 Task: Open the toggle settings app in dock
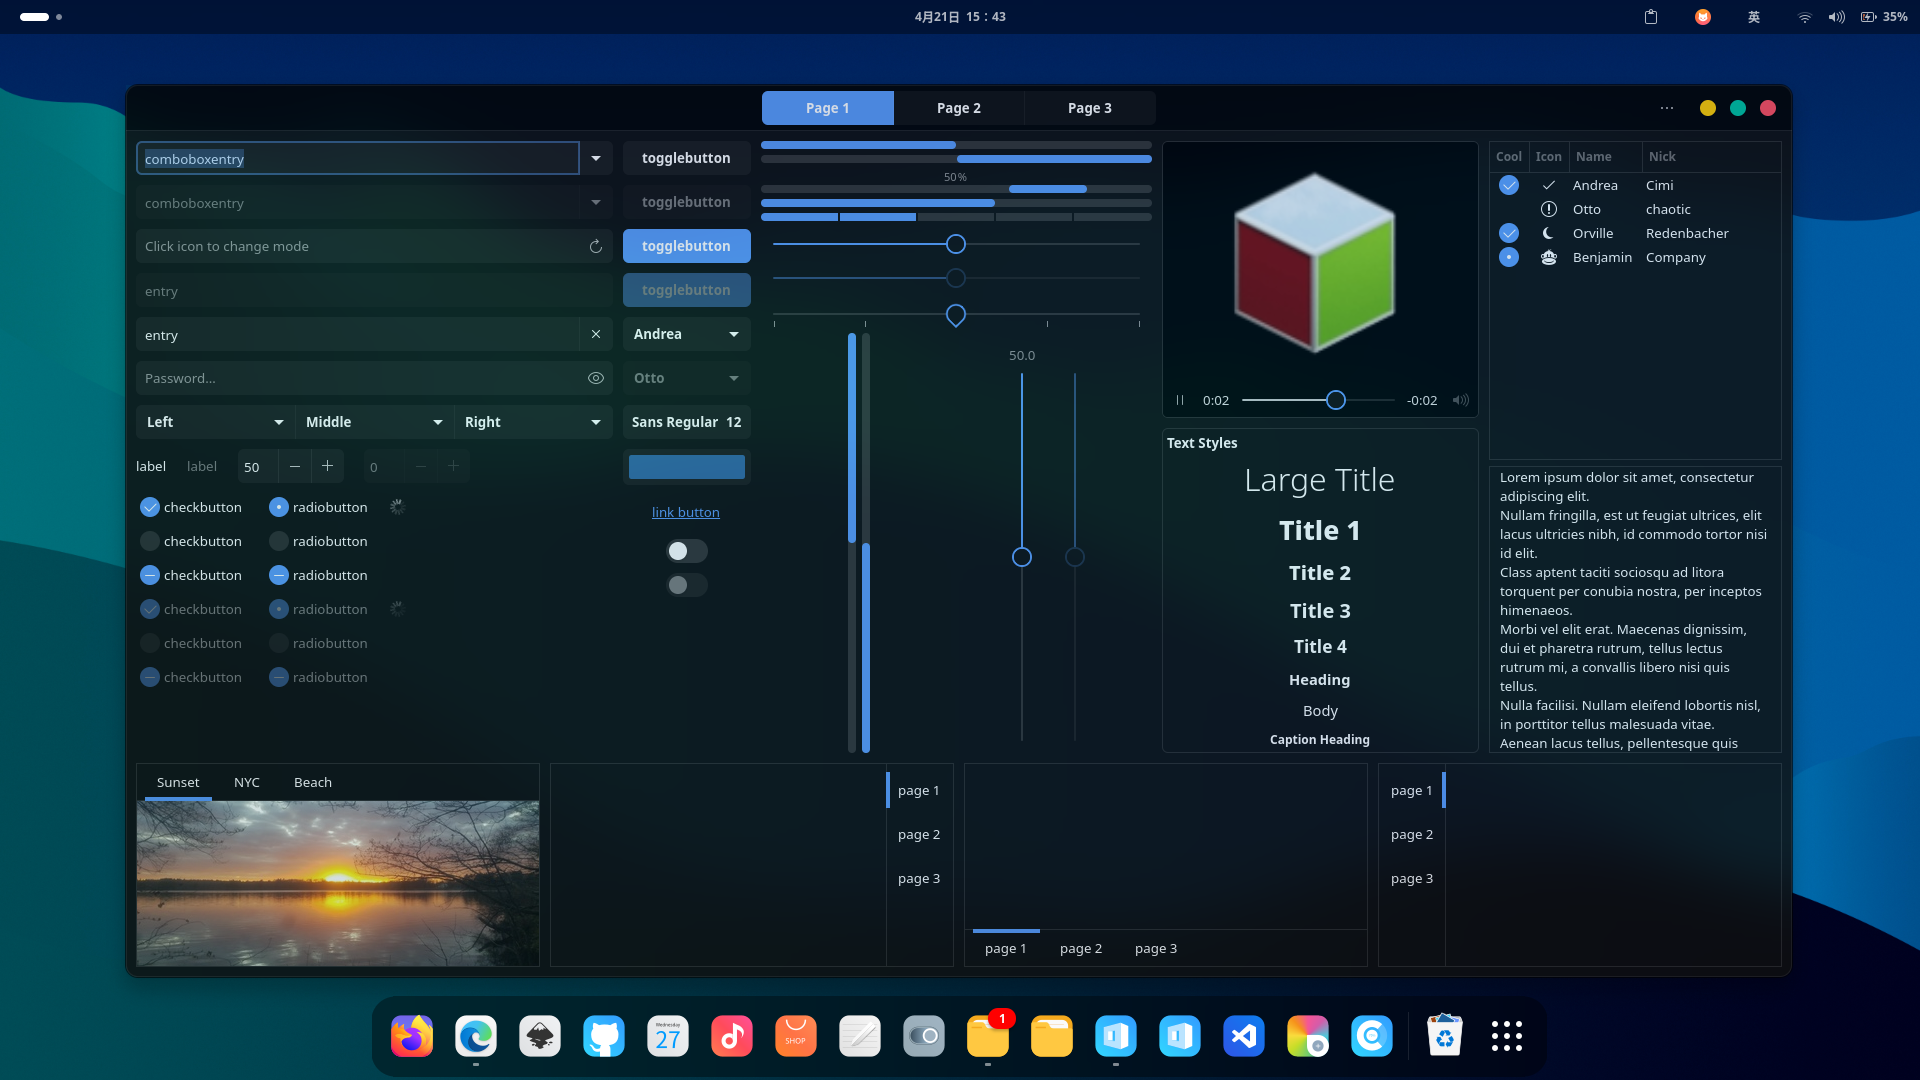coord(924,1036)
